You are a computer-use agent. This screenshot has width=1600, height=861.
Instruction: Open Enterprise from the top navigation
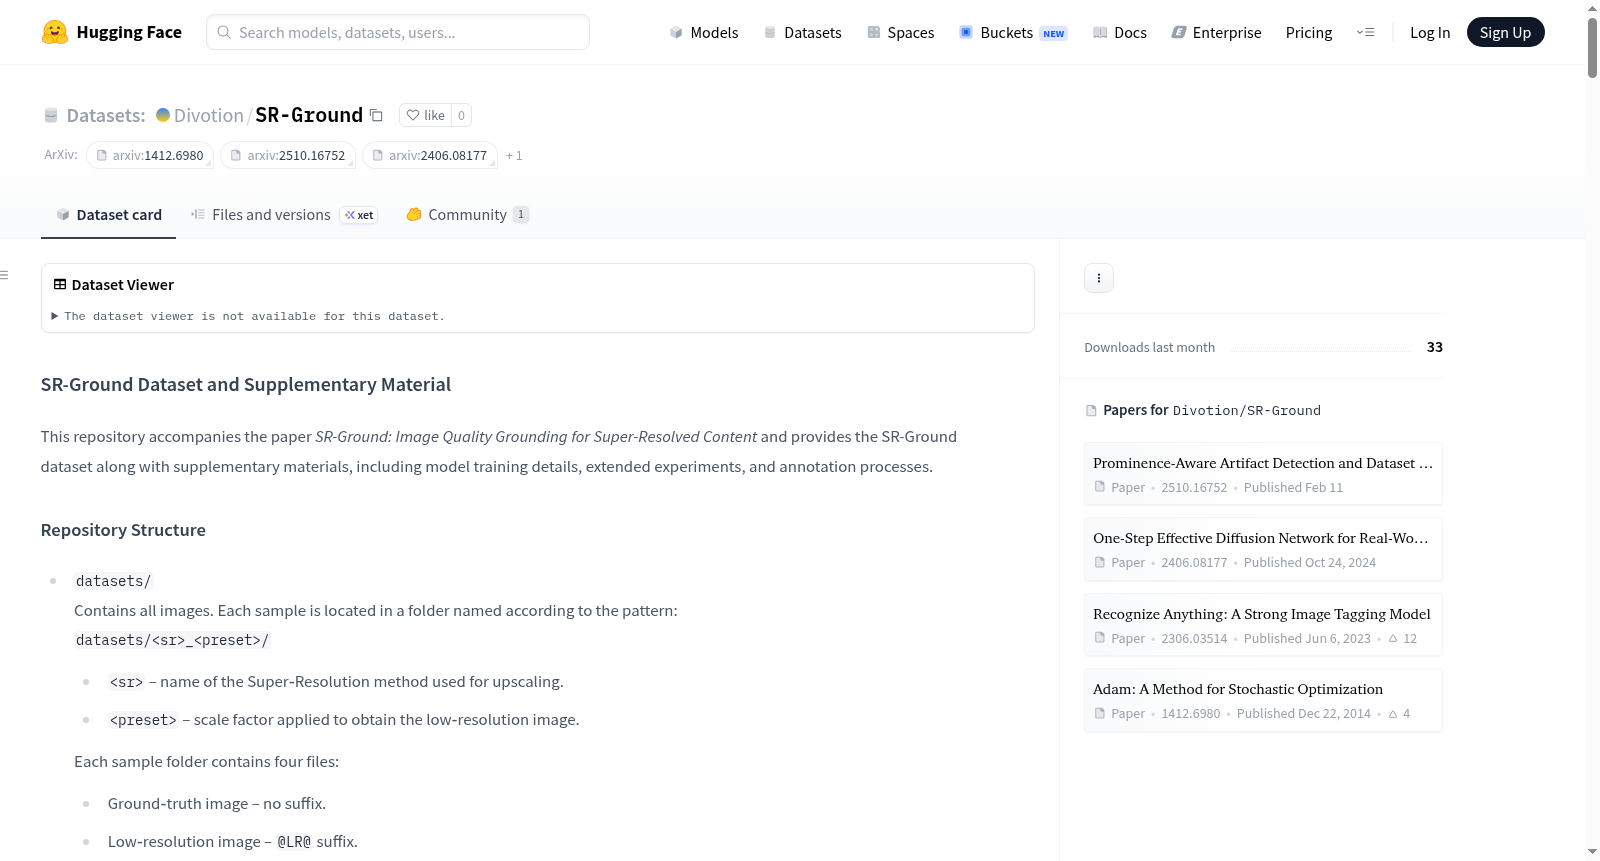[1217, 32]
